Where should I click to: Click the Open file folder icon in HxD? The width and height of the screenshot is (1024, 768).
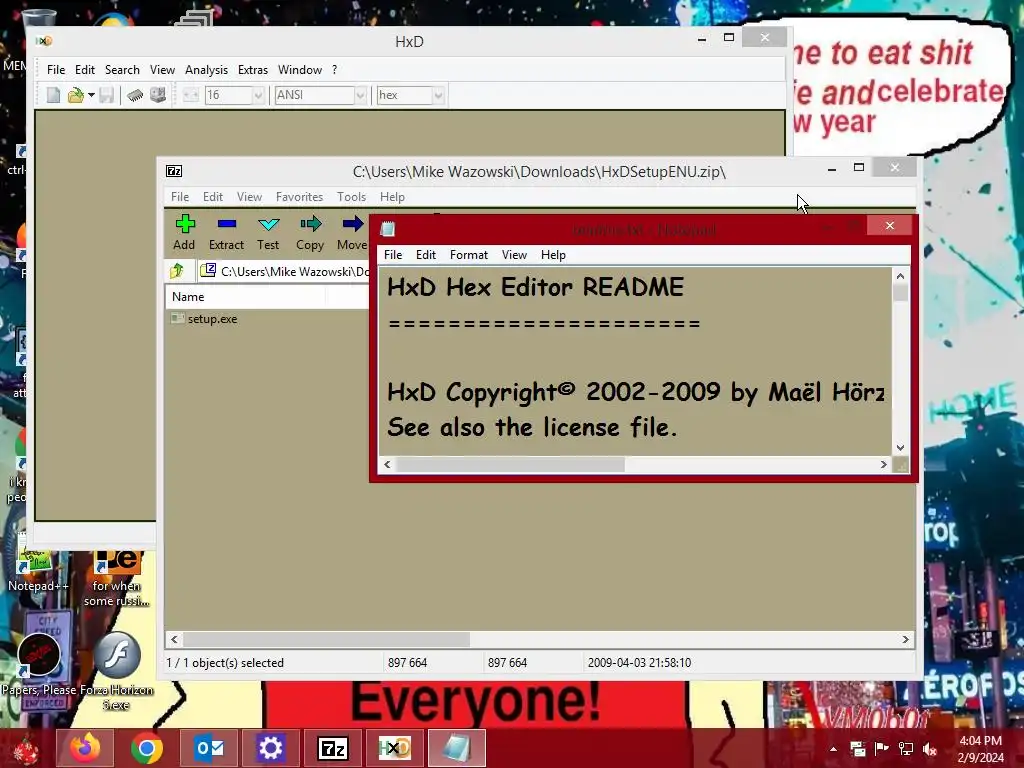point(76,95)
